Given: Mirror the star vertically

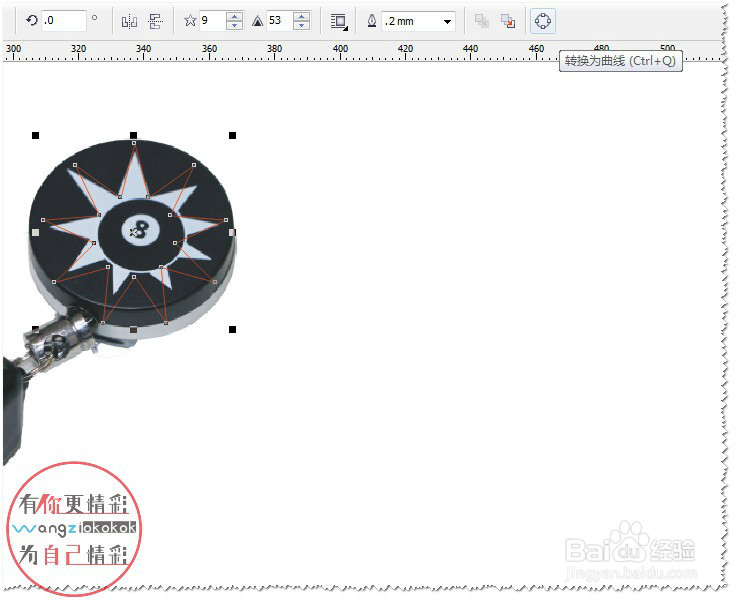Looking at the screenshot, I should click(155, 21).
